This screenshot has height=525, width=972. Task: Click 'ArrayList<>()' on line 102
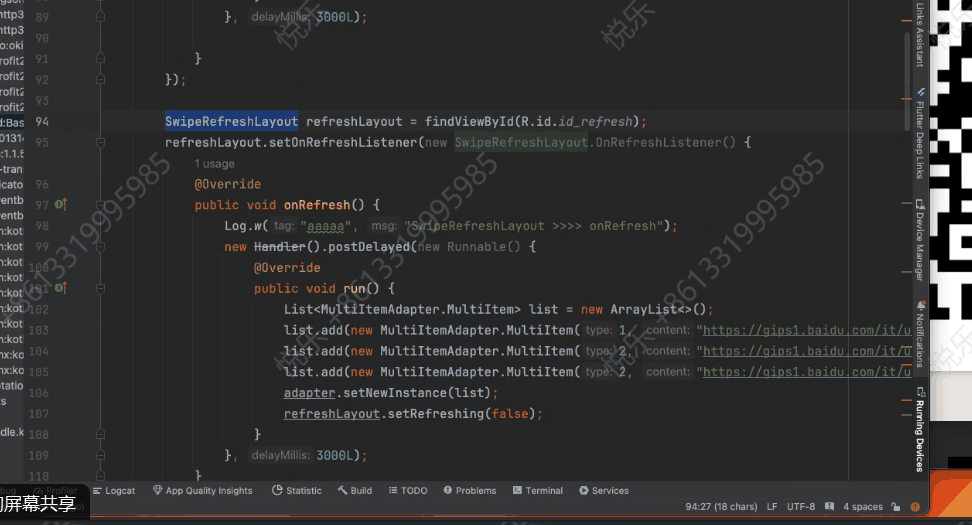(658, 309)
